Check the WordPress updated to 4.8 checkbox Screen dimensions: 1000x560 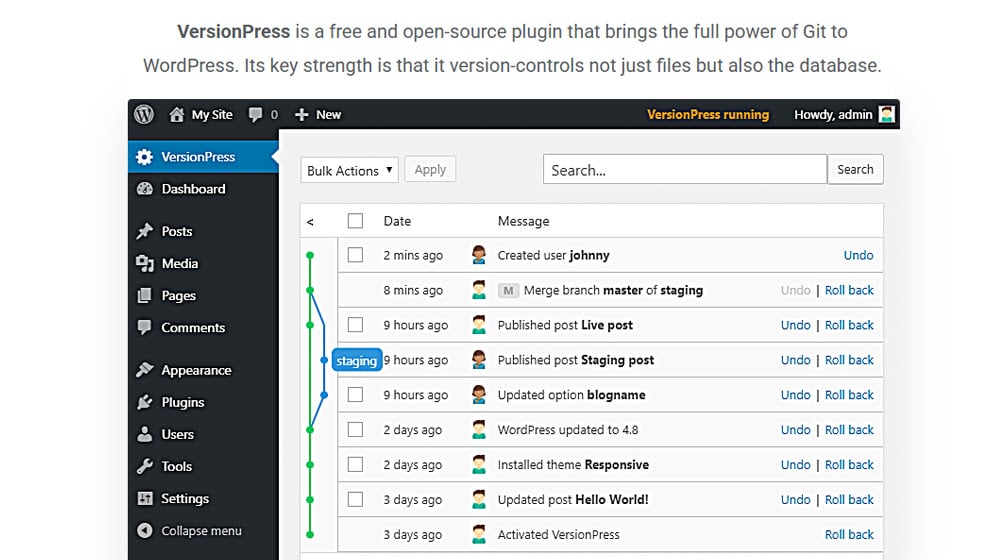355,430
